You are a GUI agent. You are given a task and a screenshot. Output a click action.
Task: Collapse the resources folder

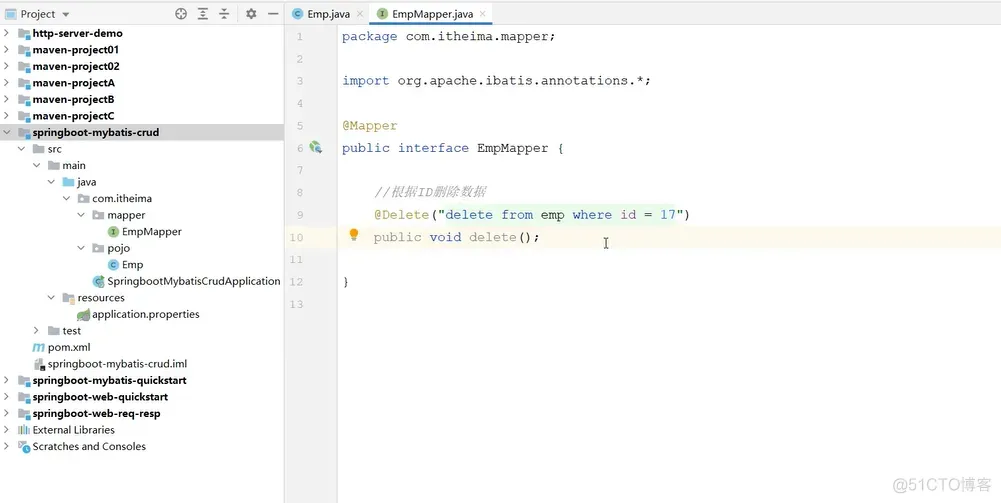click(x=51, y=297)
